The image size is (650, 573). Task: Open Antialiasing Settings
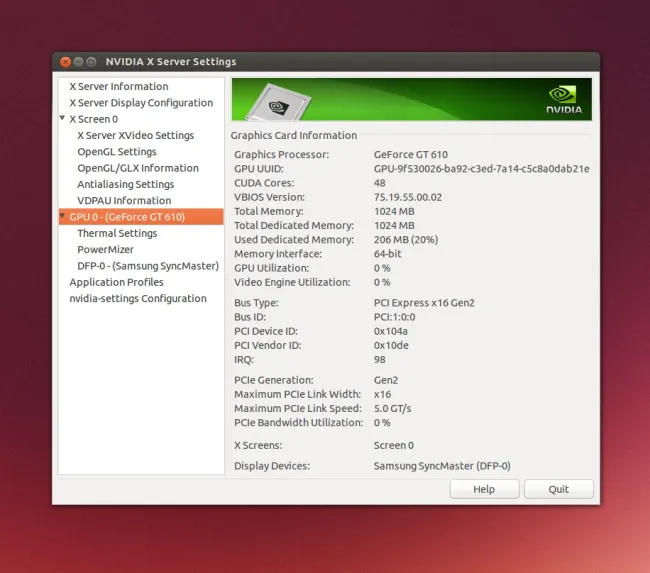coord(125,184)
